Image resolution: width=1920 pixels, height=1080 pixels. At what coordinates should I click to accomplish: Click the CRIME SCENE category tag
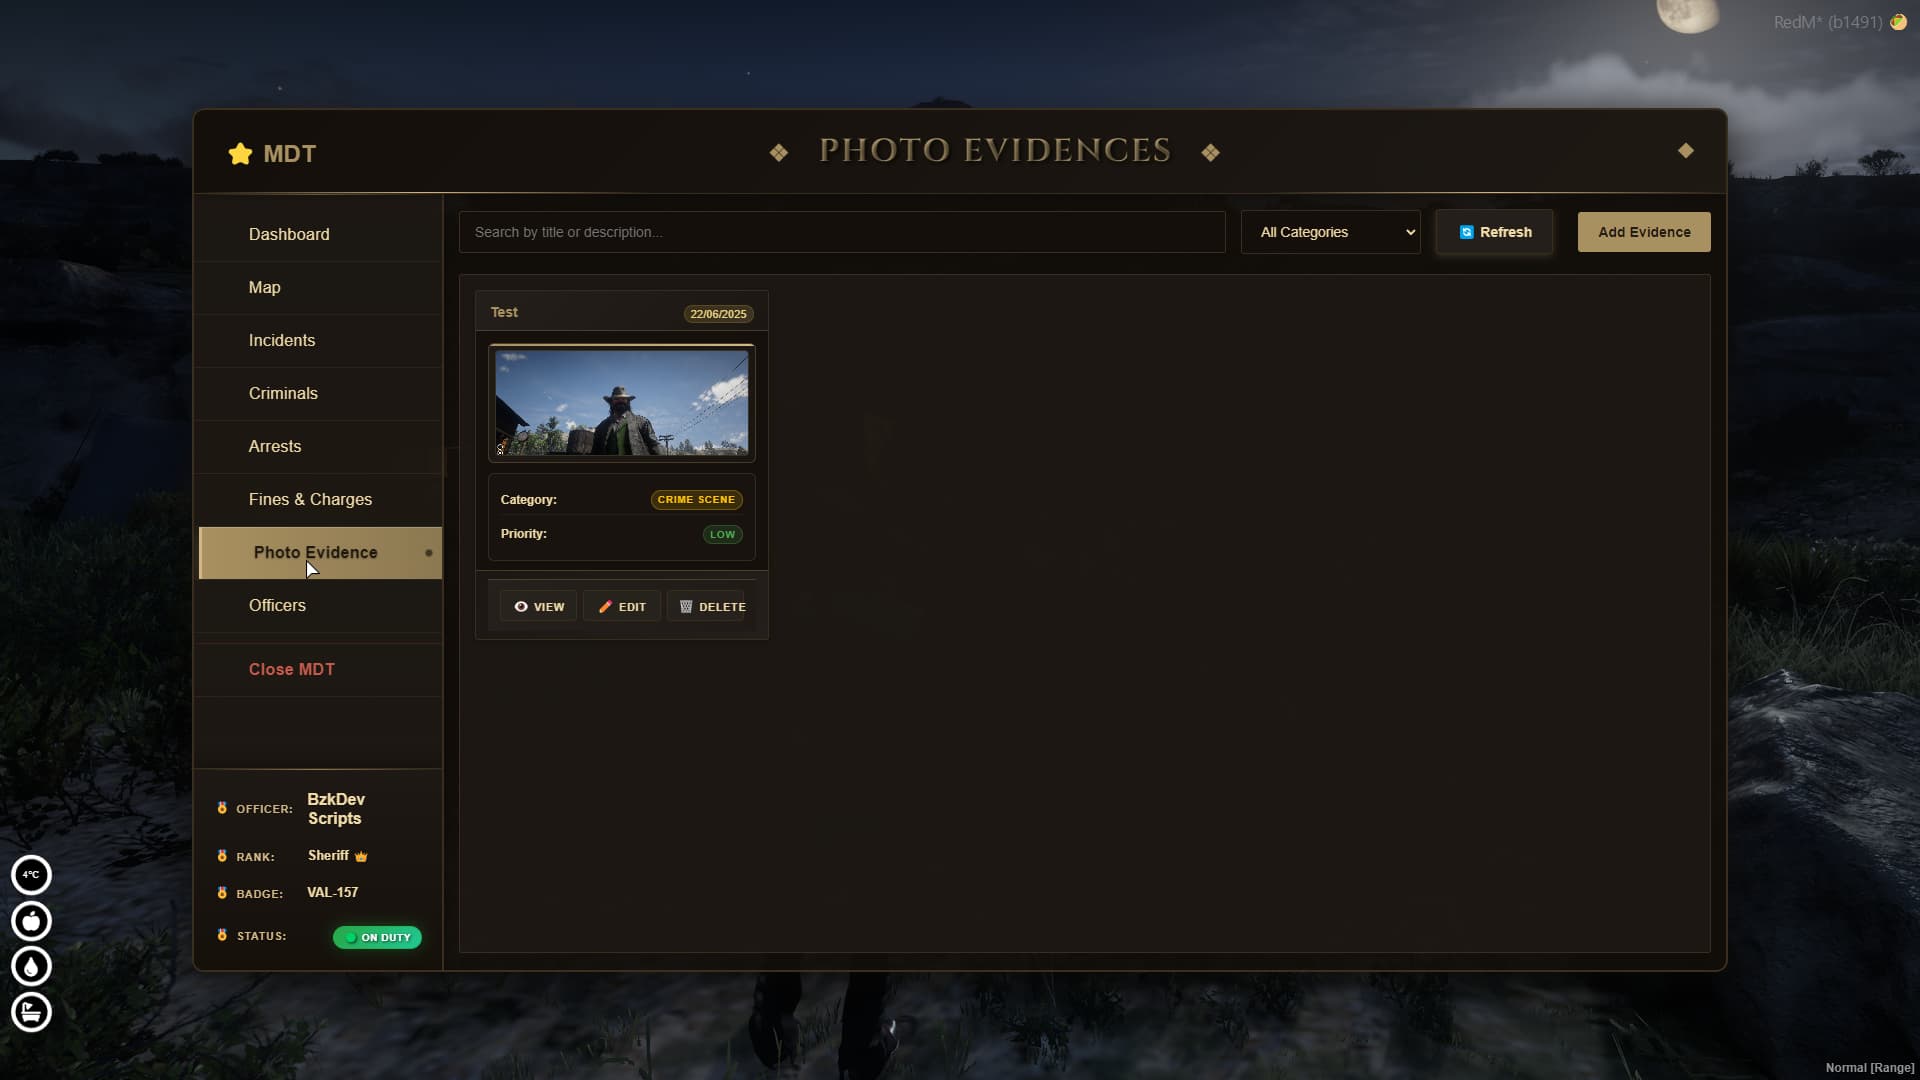click(696, 499)
